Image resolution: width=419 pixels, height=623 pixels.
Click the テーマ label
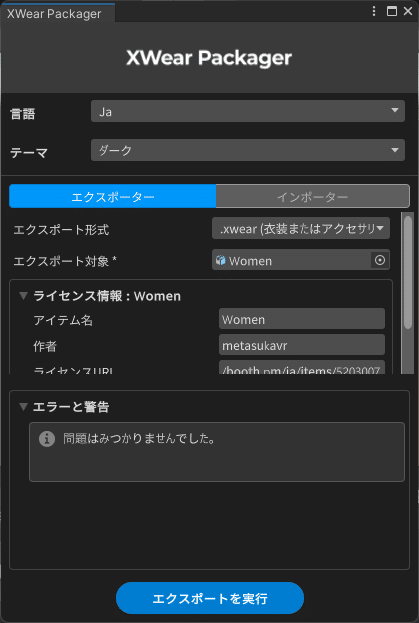click(x=29, y=153)
